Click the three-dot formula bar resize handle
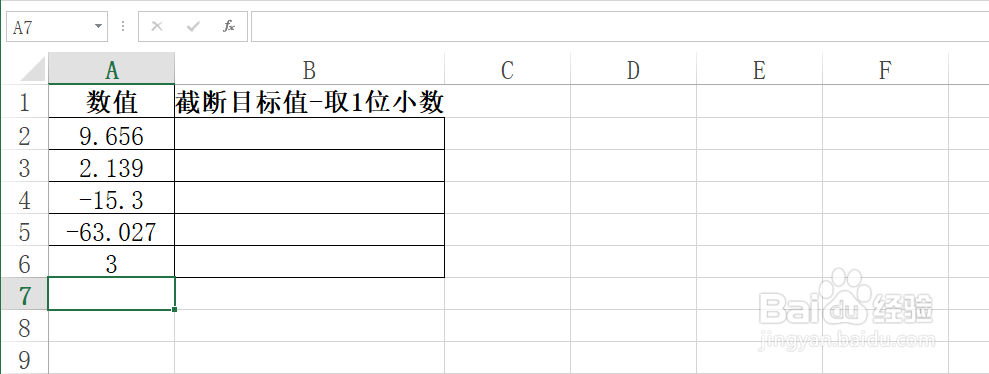Viewport: 989px width, 374px height. [x=123, y=26]
